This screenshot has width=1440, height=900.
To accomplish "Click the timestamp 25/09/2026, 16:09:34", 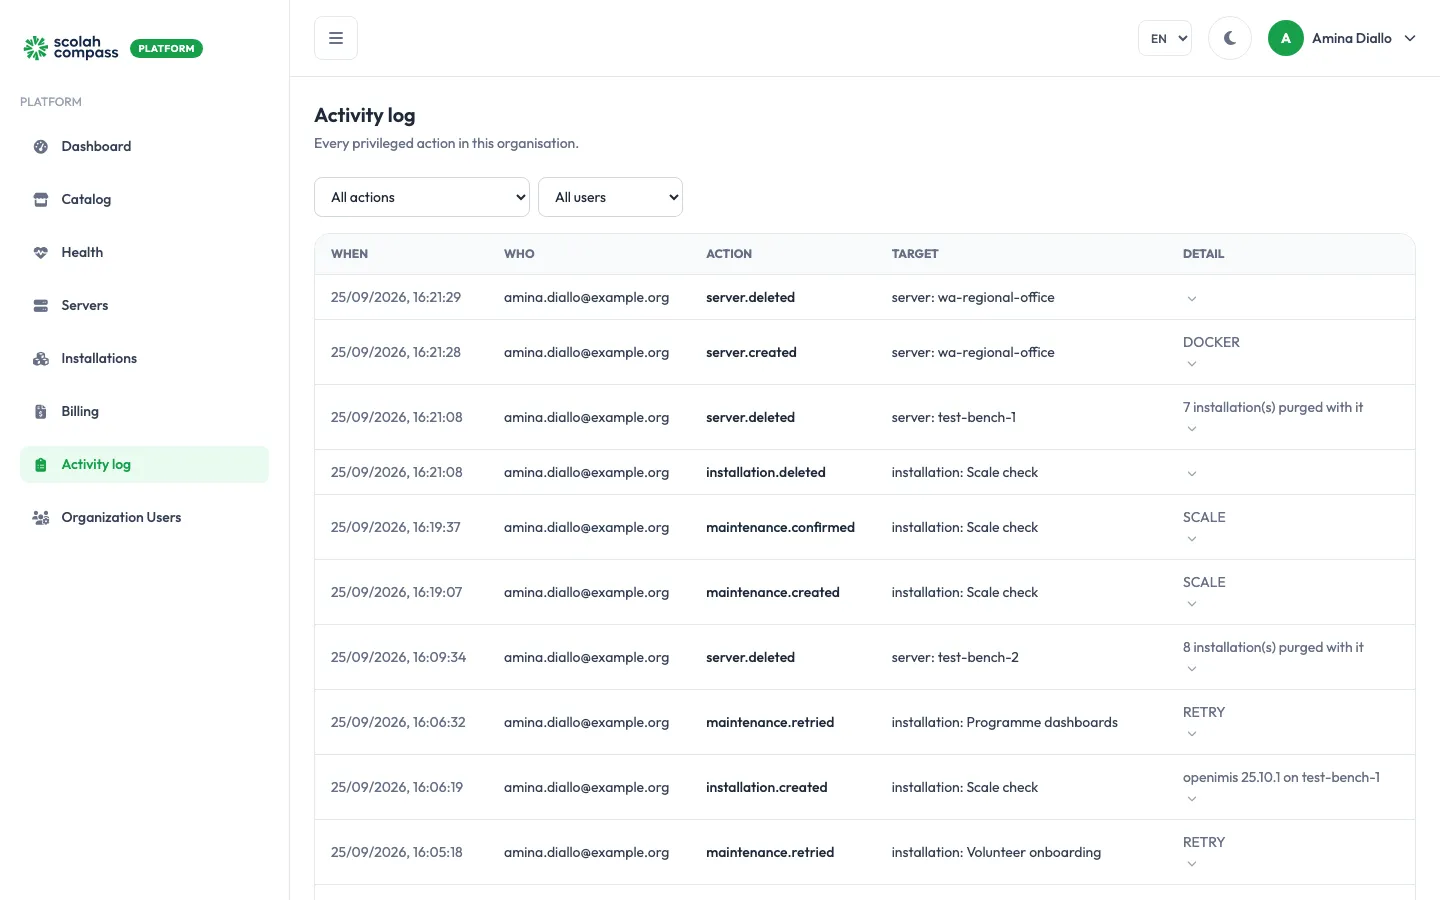I will (x=398, y=657).
